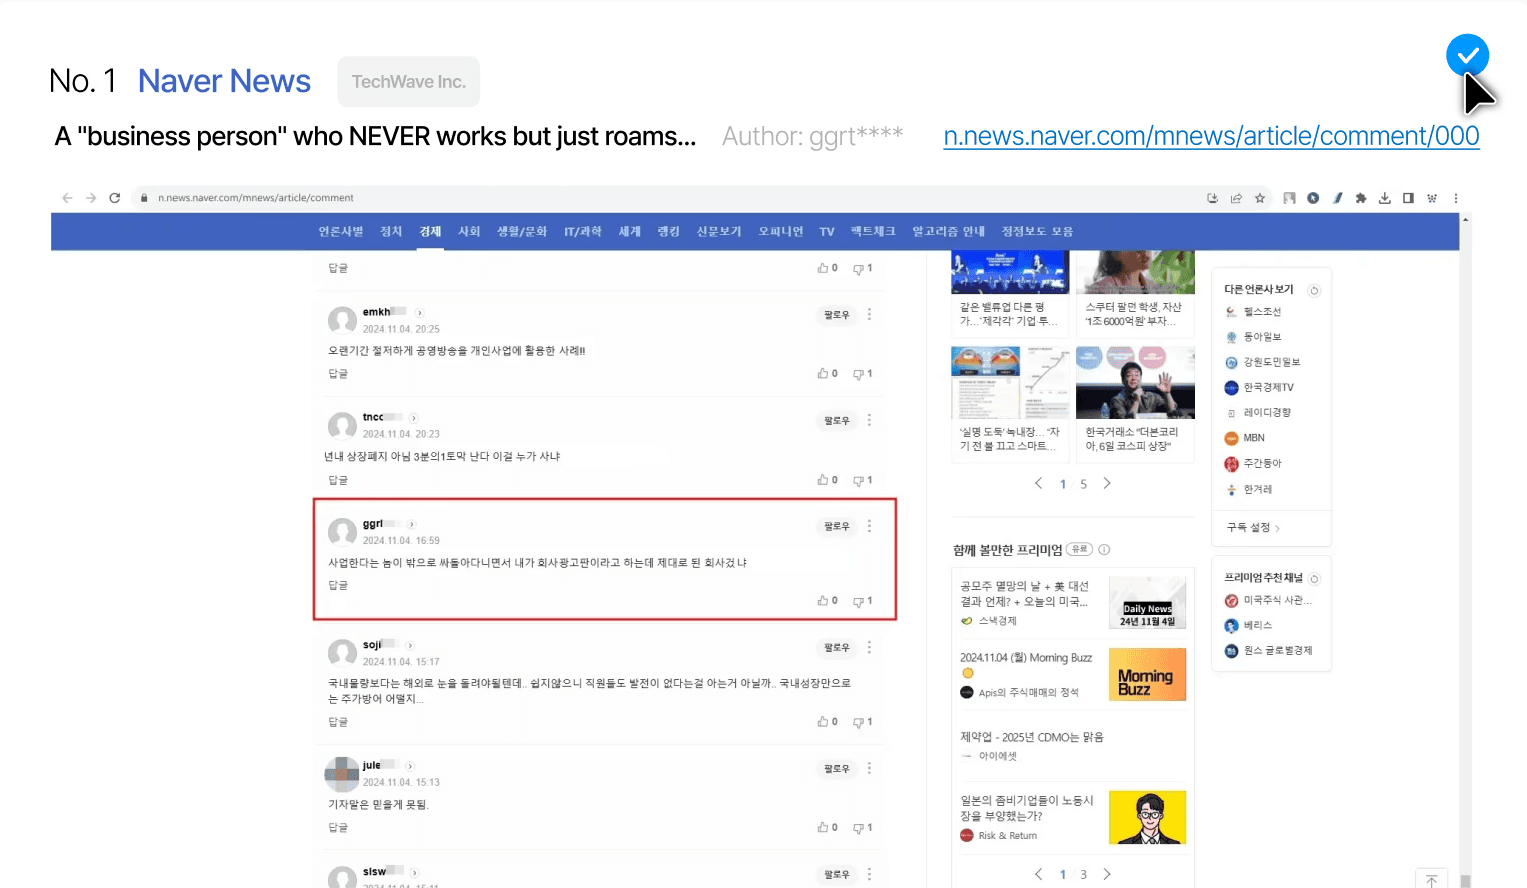
Task: Open the browser three-dot menu
Action: (x=1456, y=198)
